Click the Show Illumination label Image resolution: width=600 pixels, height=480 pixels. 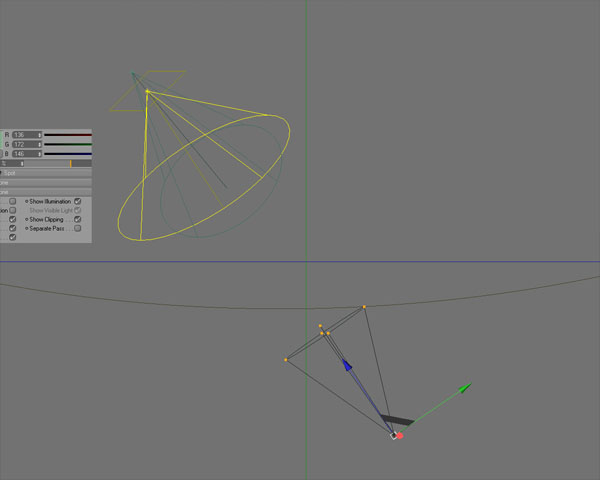50,201
